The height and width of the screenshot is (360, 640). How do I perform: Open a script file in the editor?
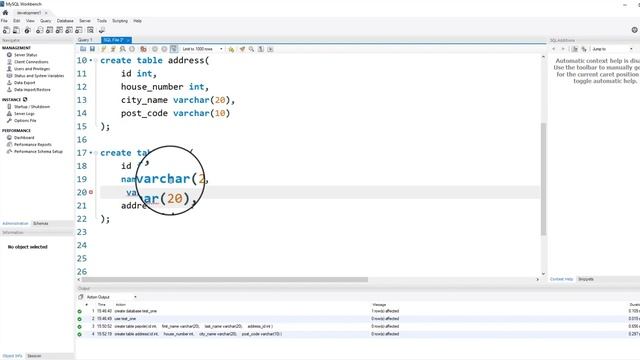[x=83, y=49]
